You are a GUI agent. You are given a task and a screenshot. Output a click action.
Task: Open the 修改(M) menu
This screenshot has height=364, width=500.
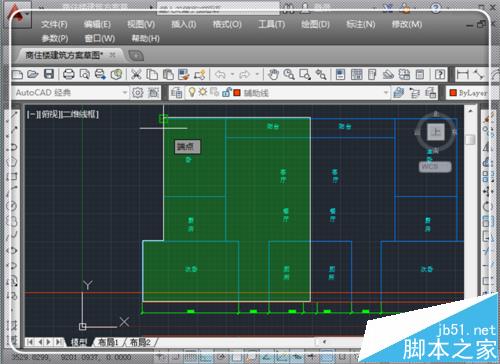[407, 24]
